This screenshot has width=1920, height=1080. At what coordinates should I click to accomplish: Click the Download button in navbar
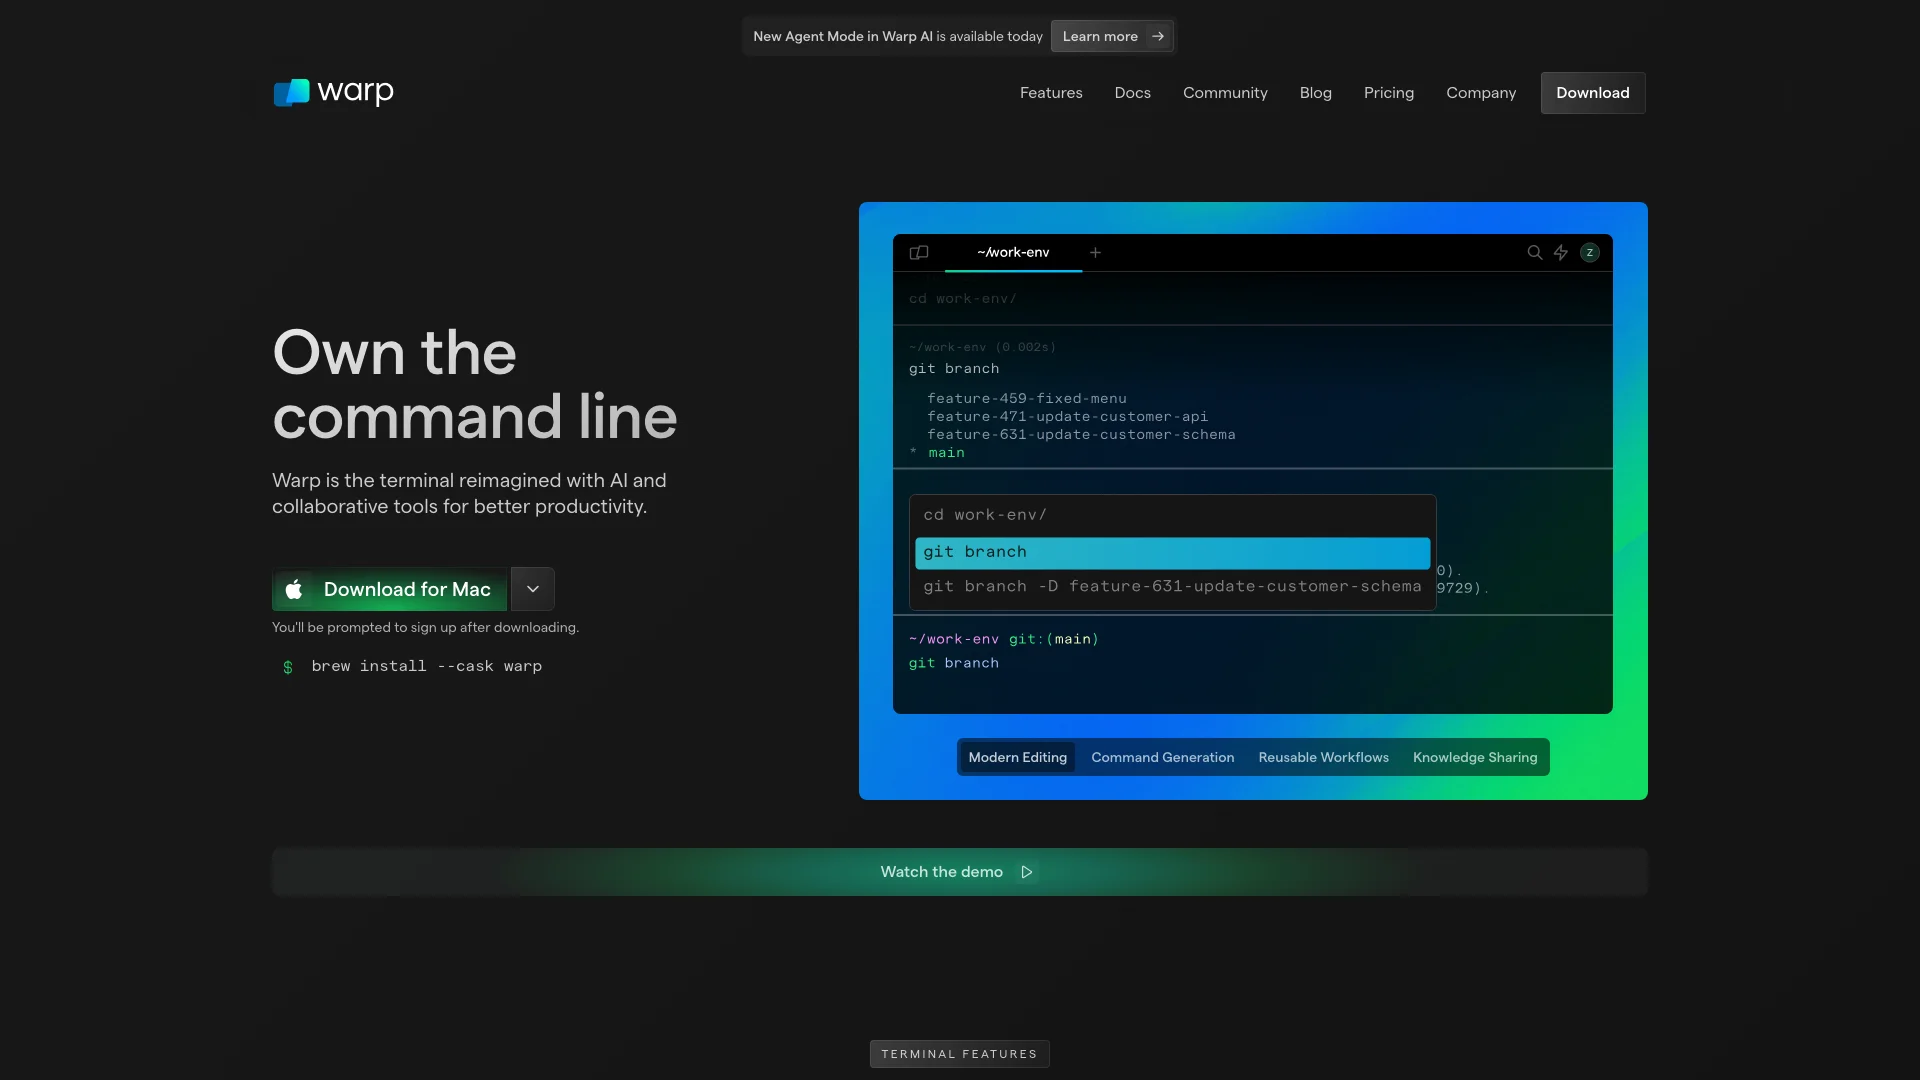1592,92
